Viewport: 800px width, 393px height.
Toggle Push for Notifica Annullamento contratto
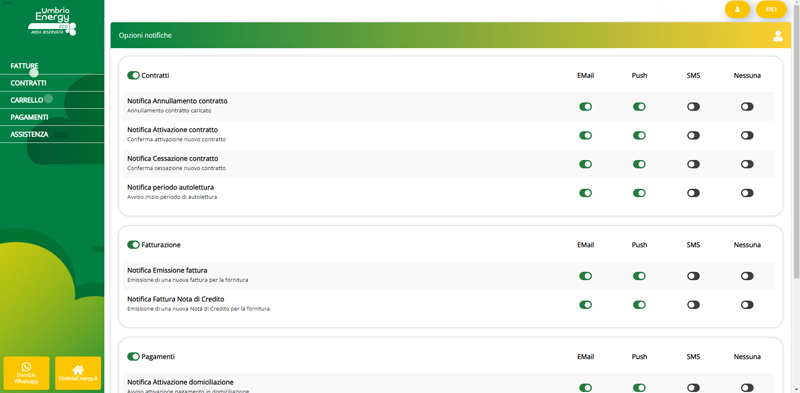639,107
